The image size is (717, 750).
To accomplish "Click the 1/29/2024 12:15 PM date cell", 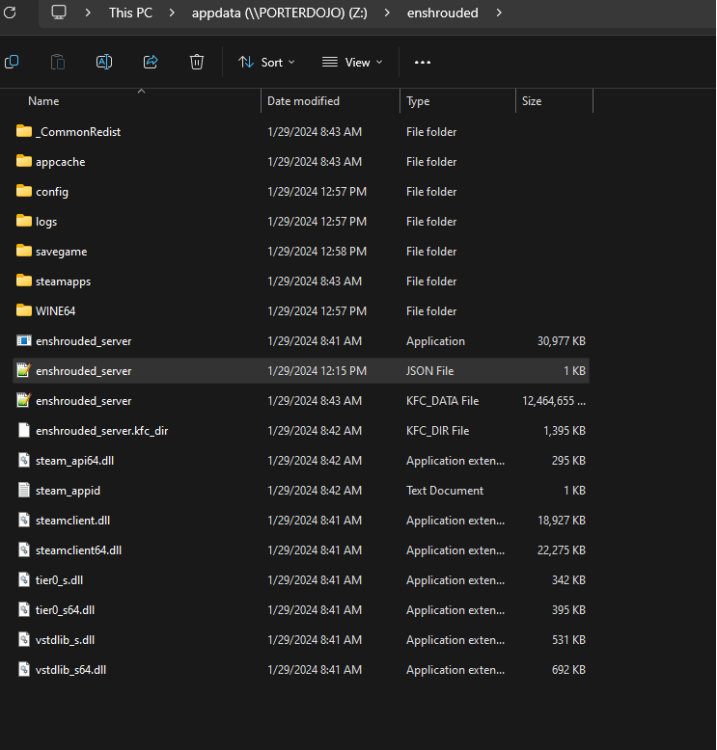I will point(317,371).
